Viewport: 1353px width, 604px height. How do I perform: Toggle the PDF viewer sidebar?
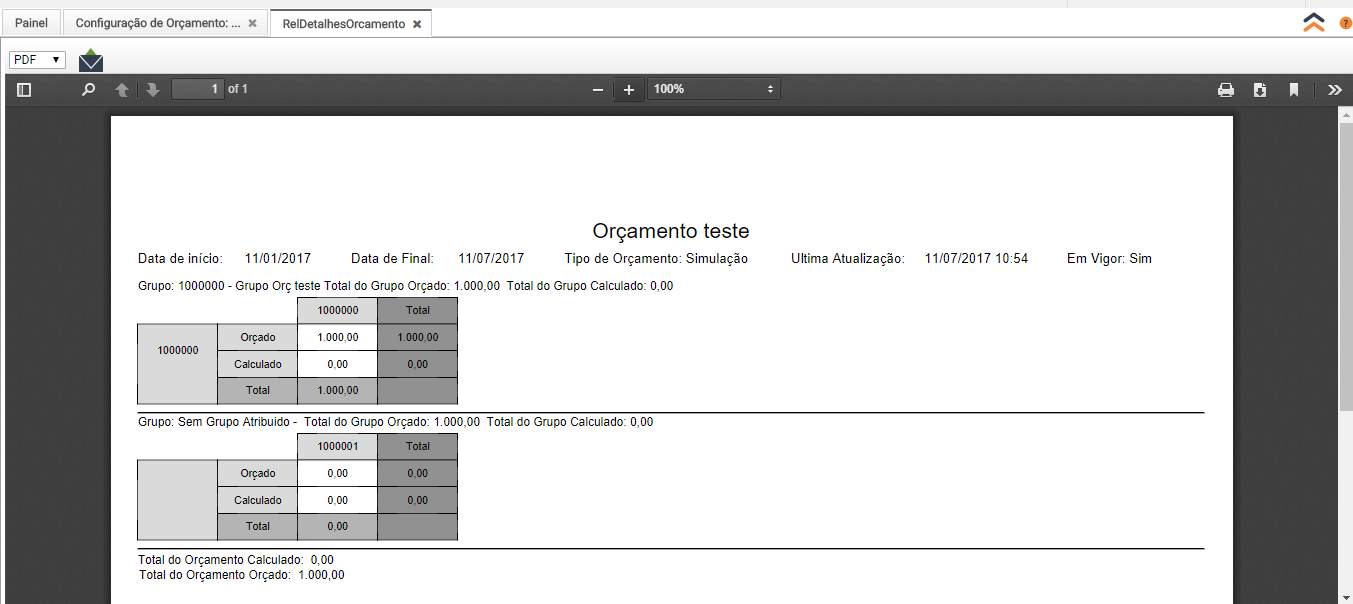[25, 90]
